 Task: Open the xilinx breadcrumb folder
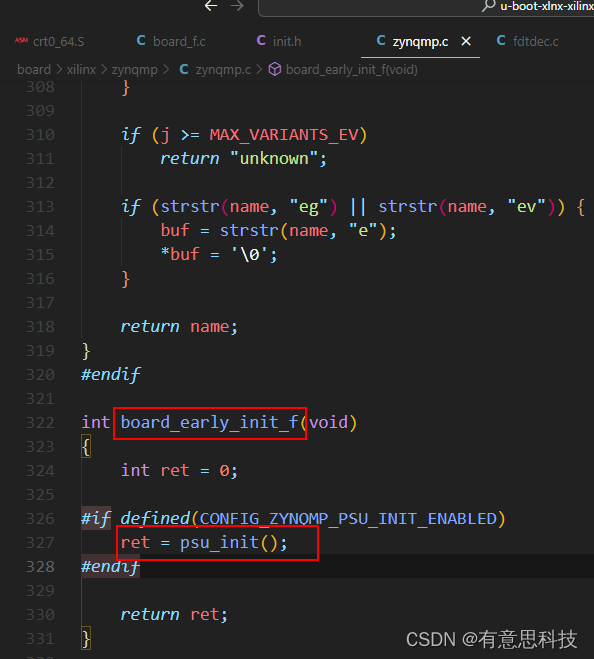click(81, 70)
